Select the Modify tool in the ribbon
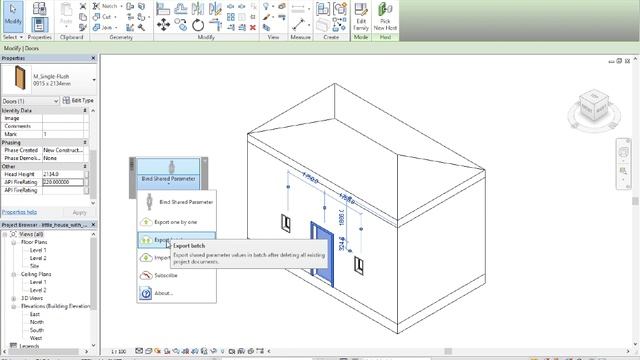This screenshot has width=640, height=360. tap(13, 16)
